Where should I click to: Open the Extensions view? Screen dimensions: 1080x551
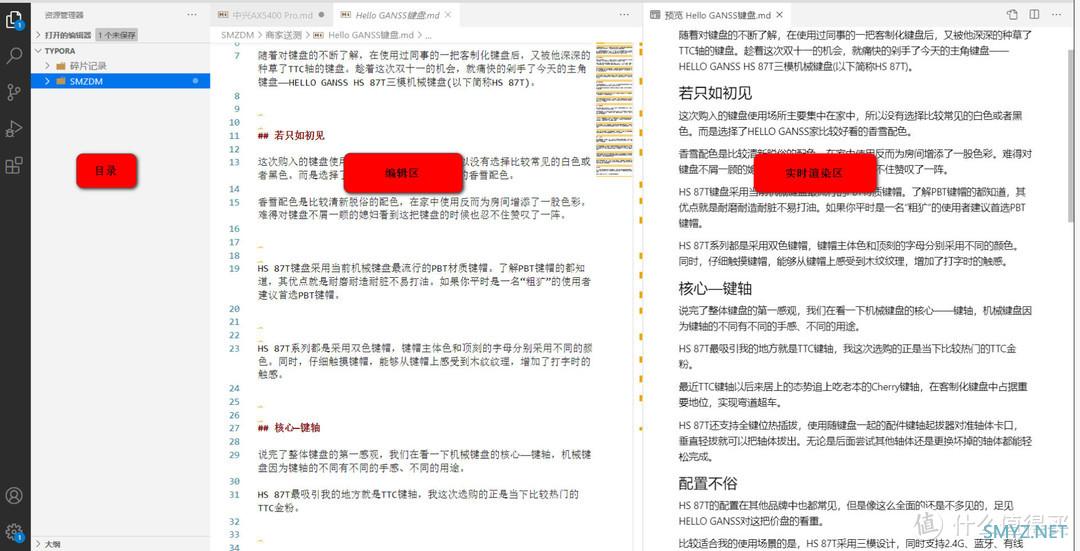click(x=14, y=165)
